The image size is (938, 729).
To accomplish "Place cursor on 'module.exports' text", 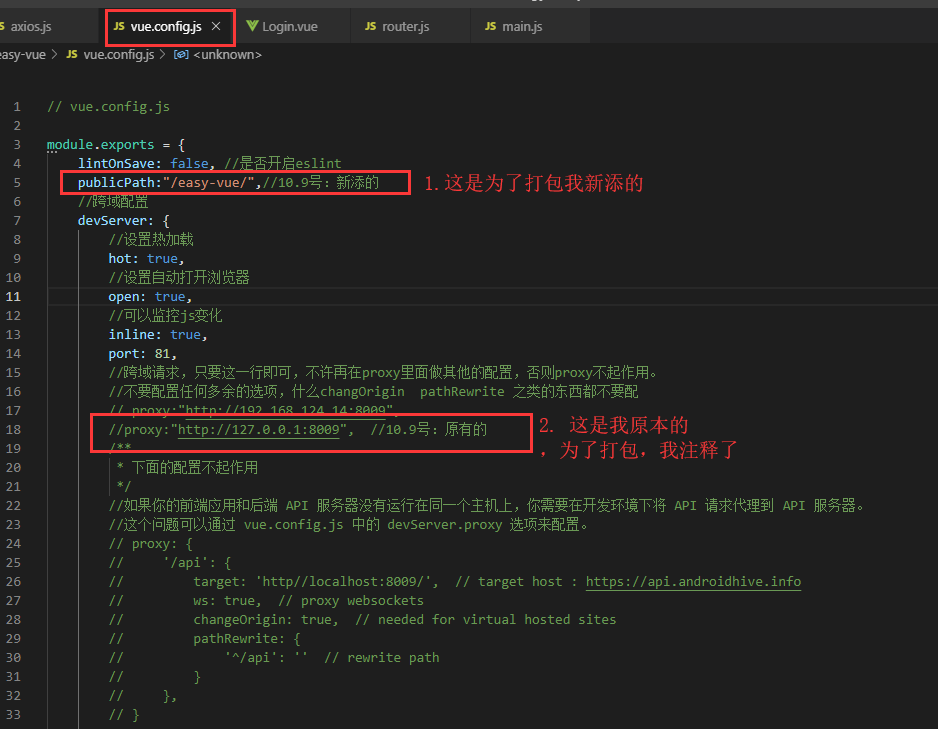I will click(100, 145).
